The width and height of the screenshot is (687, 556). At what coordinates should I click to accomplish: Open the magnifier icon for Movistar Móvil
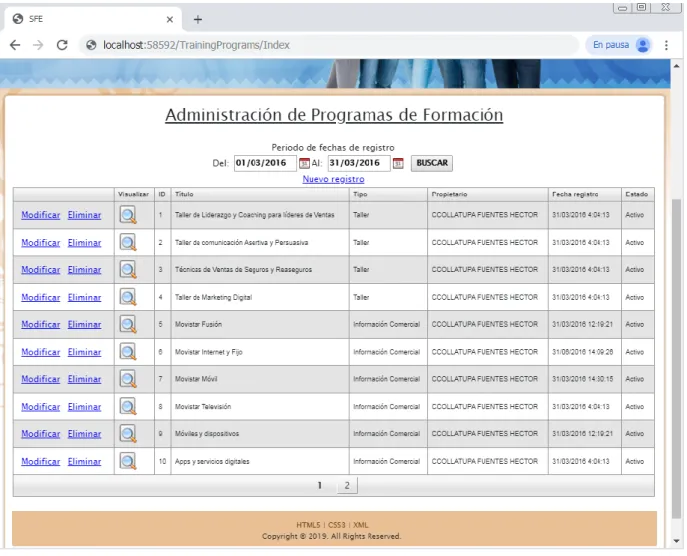(128, 379)
